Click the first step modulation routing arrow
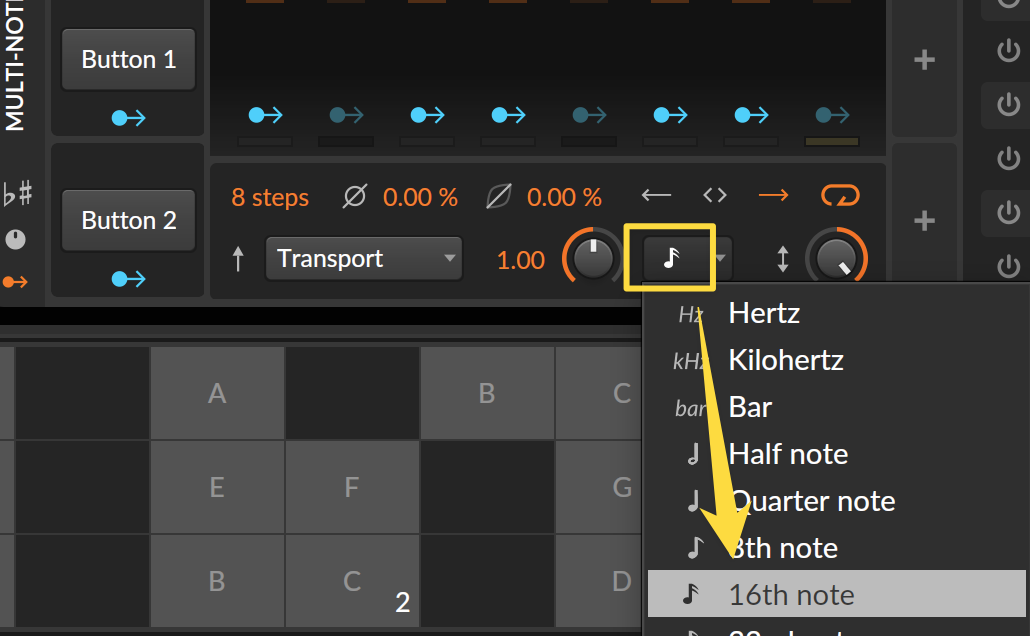 (265, 115)
